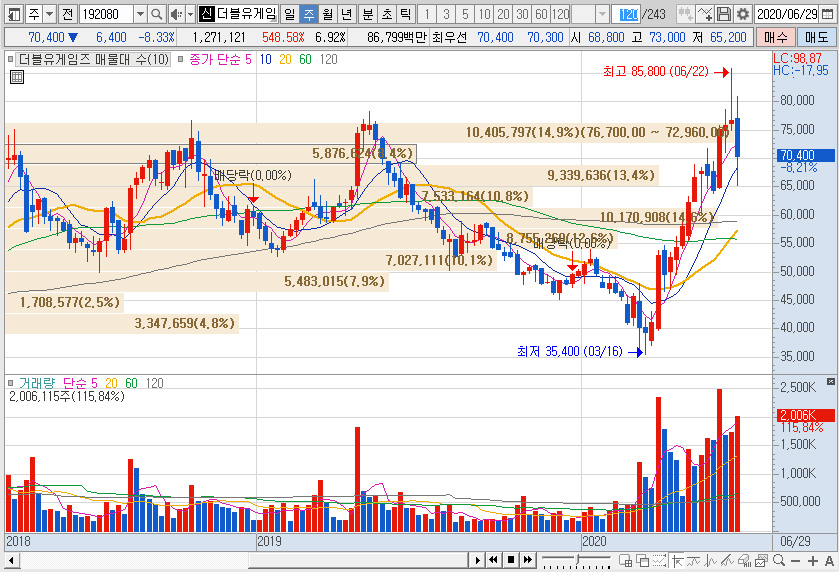
Task: Click the overlapping windows icon
Action: pyautogui.click(x=642, y=560)
